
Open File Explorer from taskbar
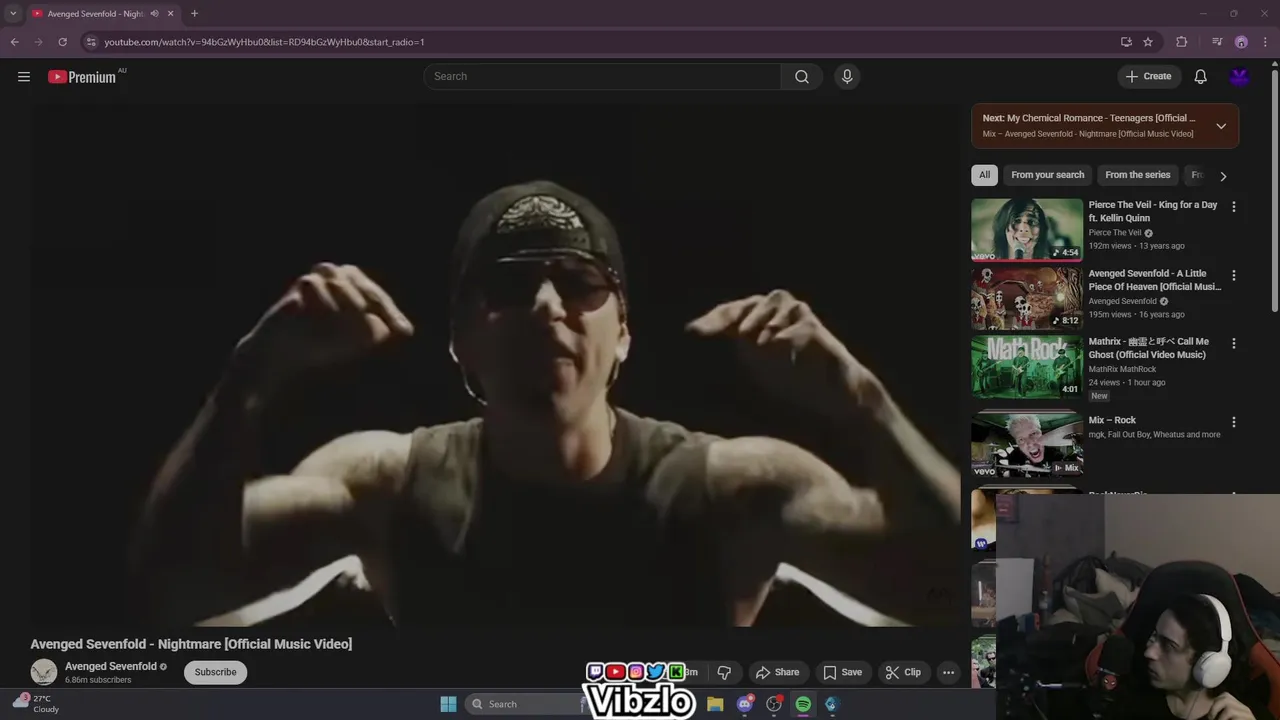pos(715,704)
